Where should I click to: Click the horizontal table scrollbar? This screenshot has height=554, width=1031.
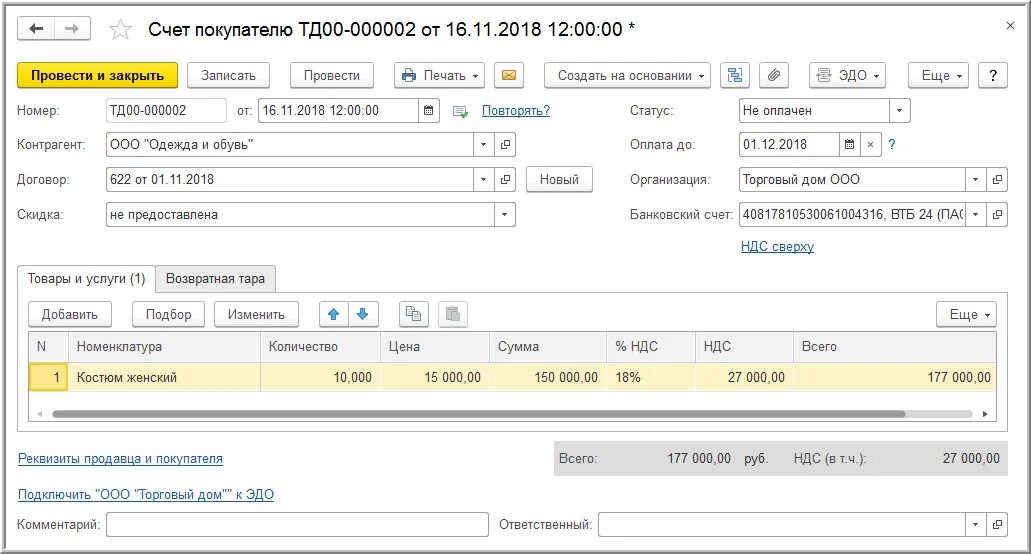(x=479, y=414)
